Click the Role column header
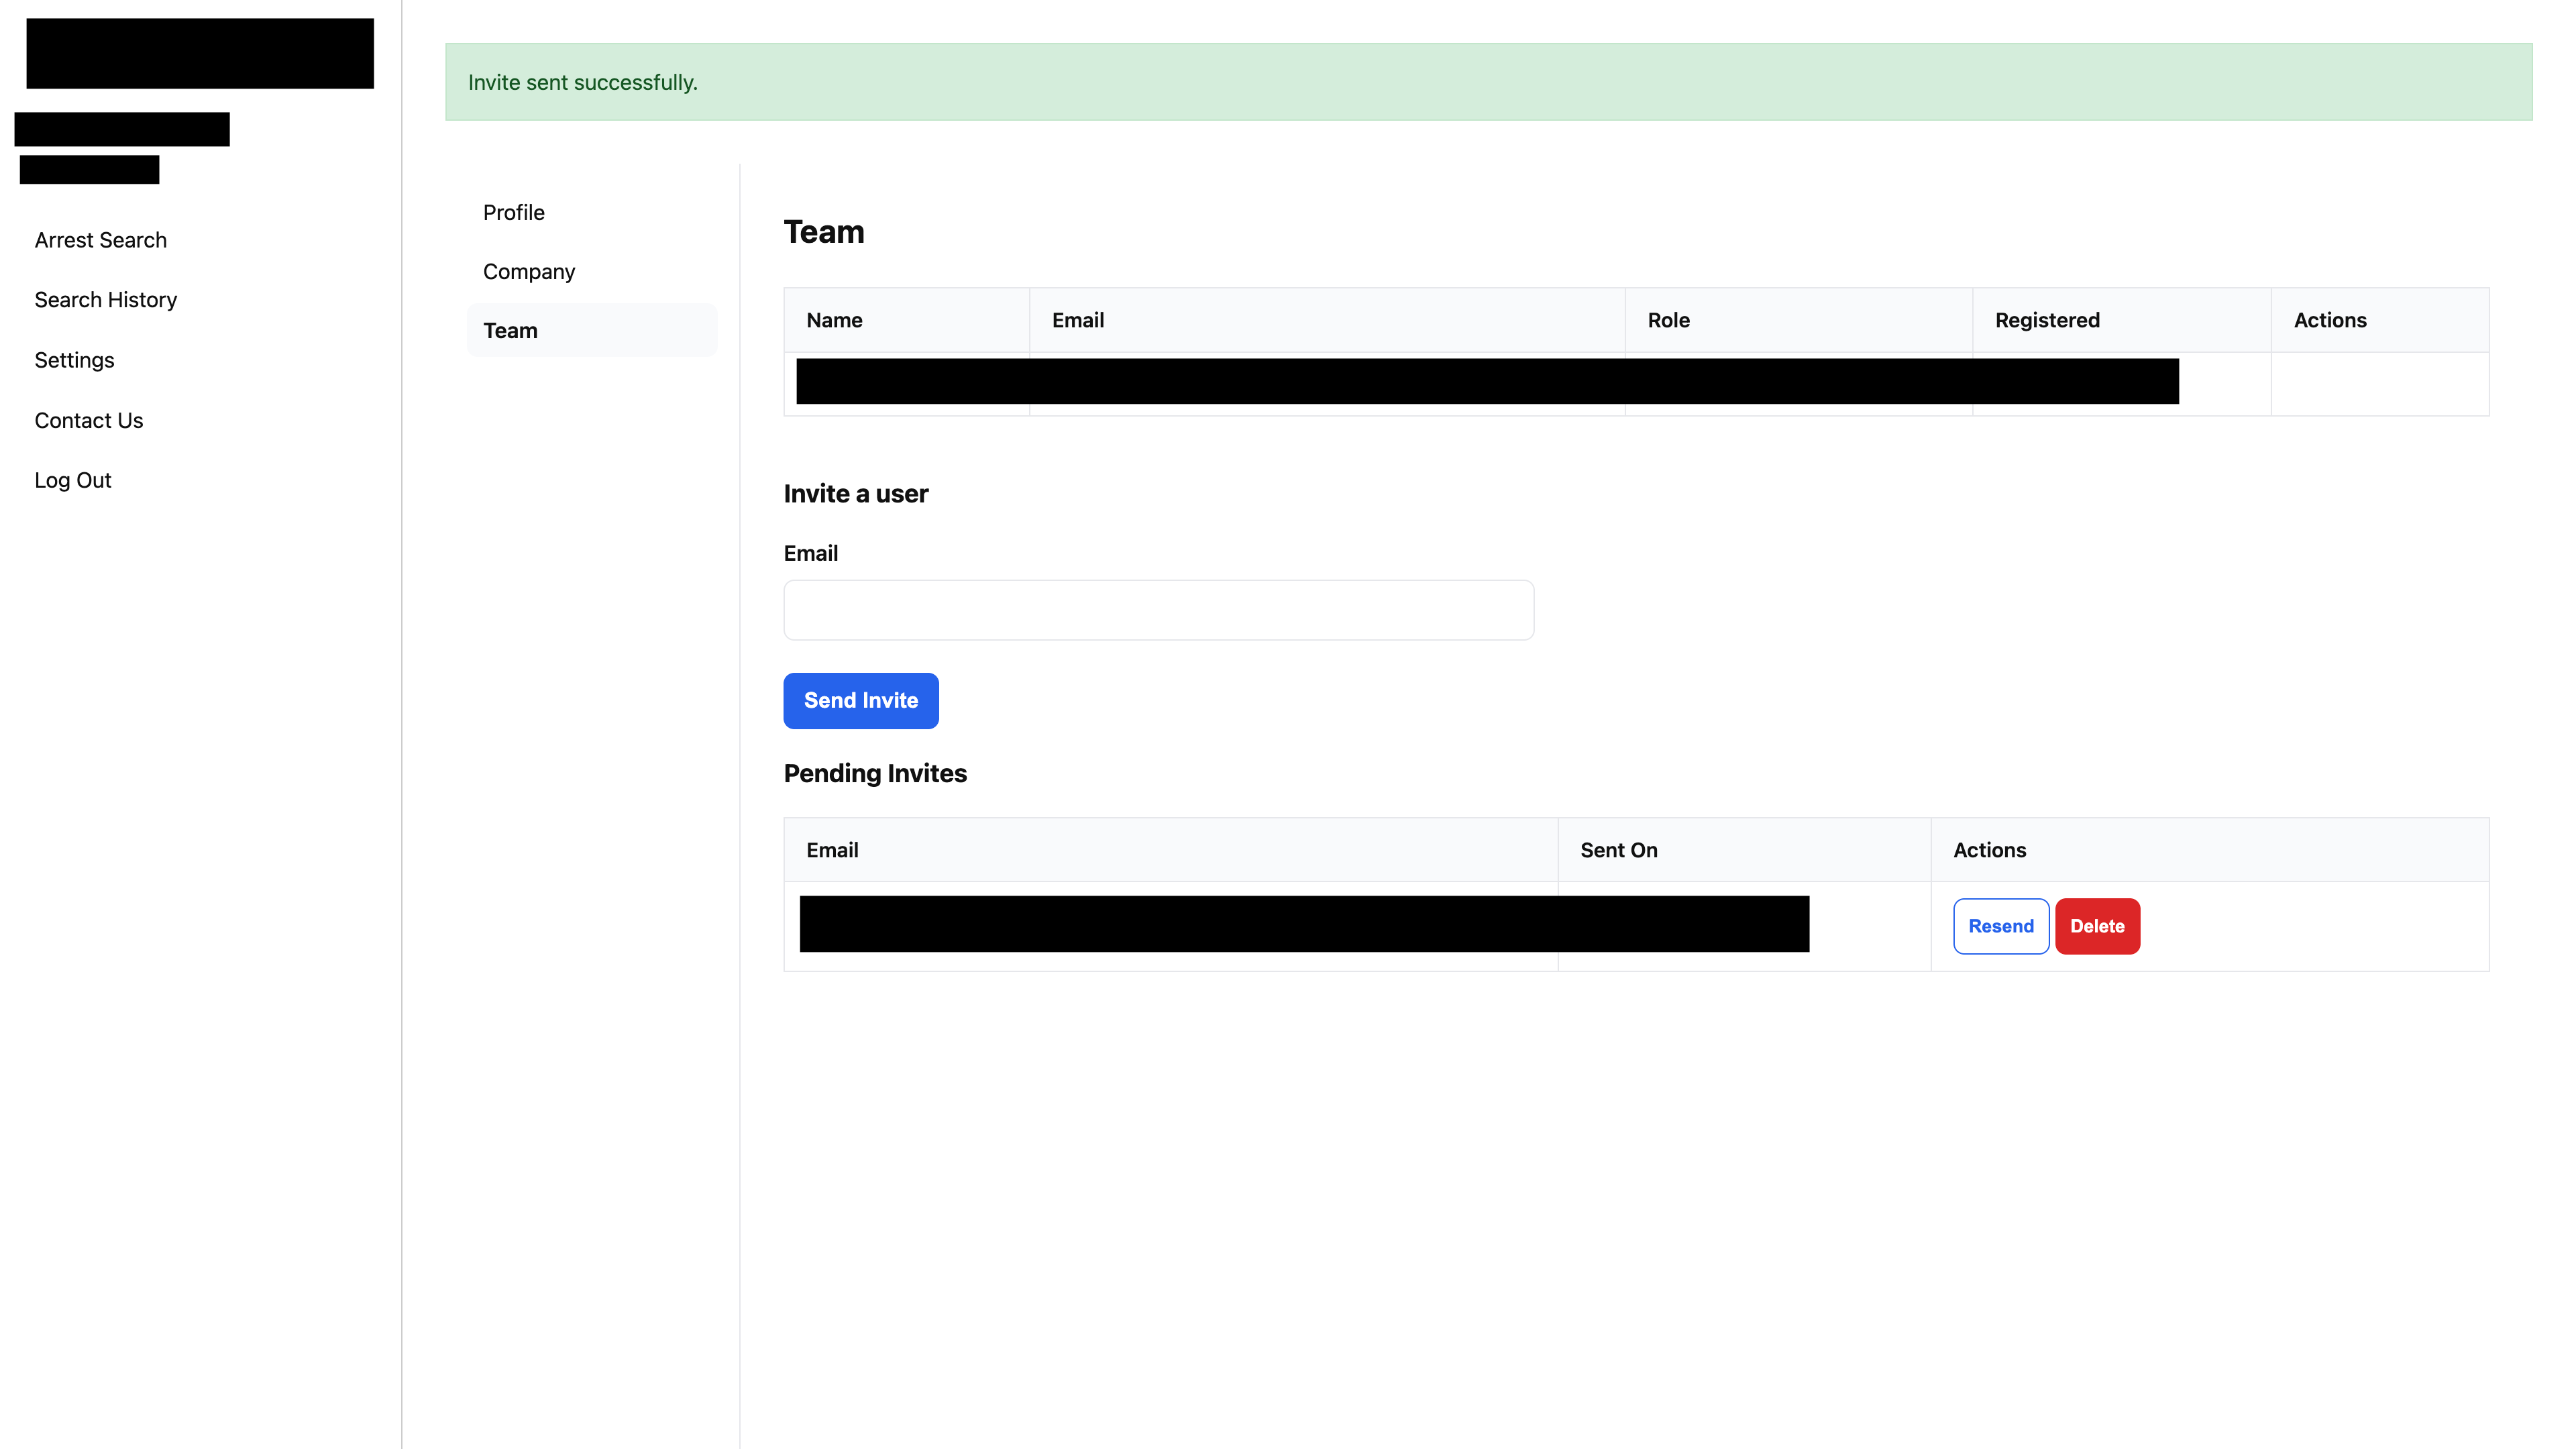 coord(1668,320)
